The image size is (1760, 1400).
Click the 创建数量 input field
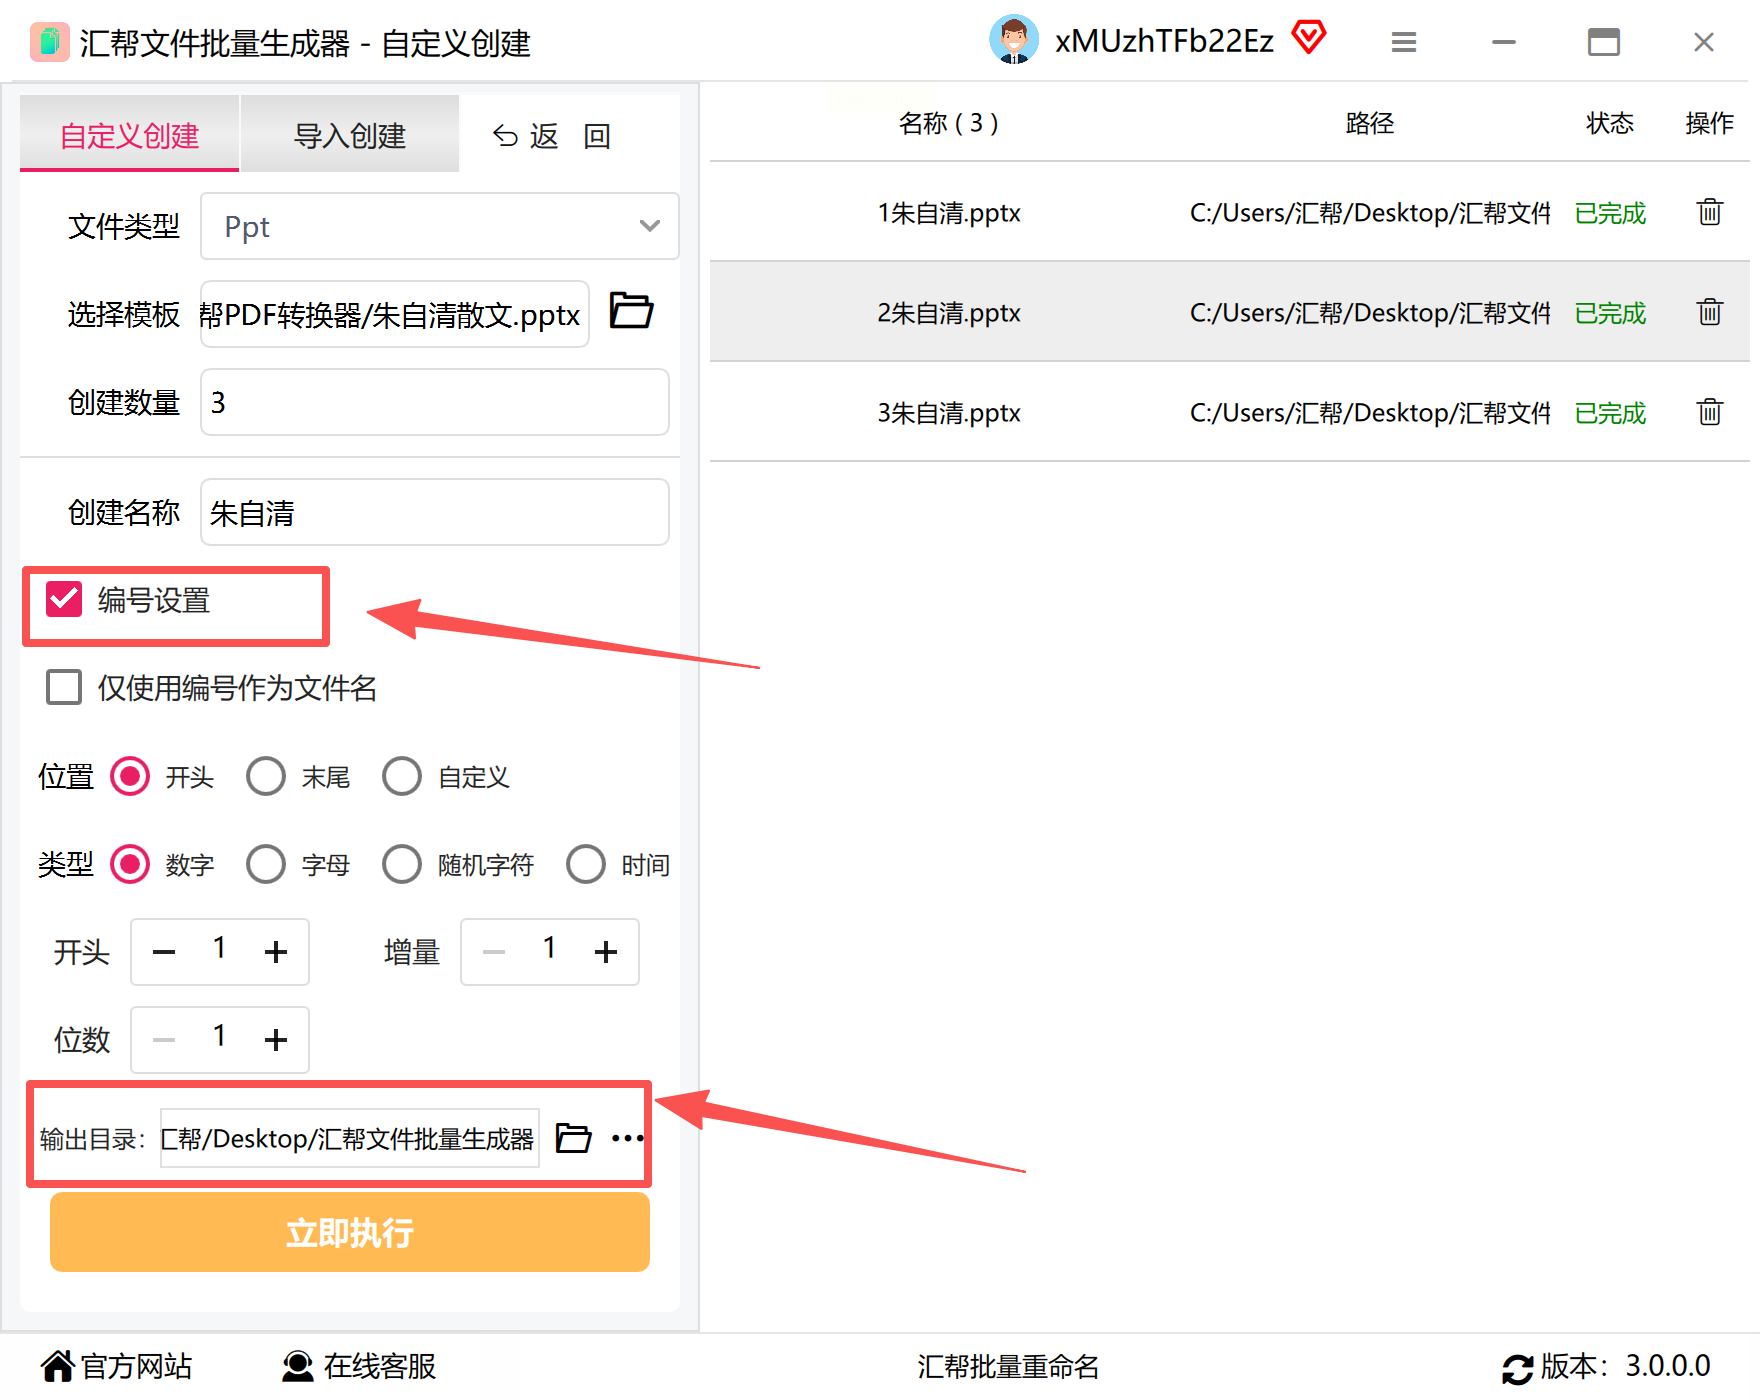[435, 402]
